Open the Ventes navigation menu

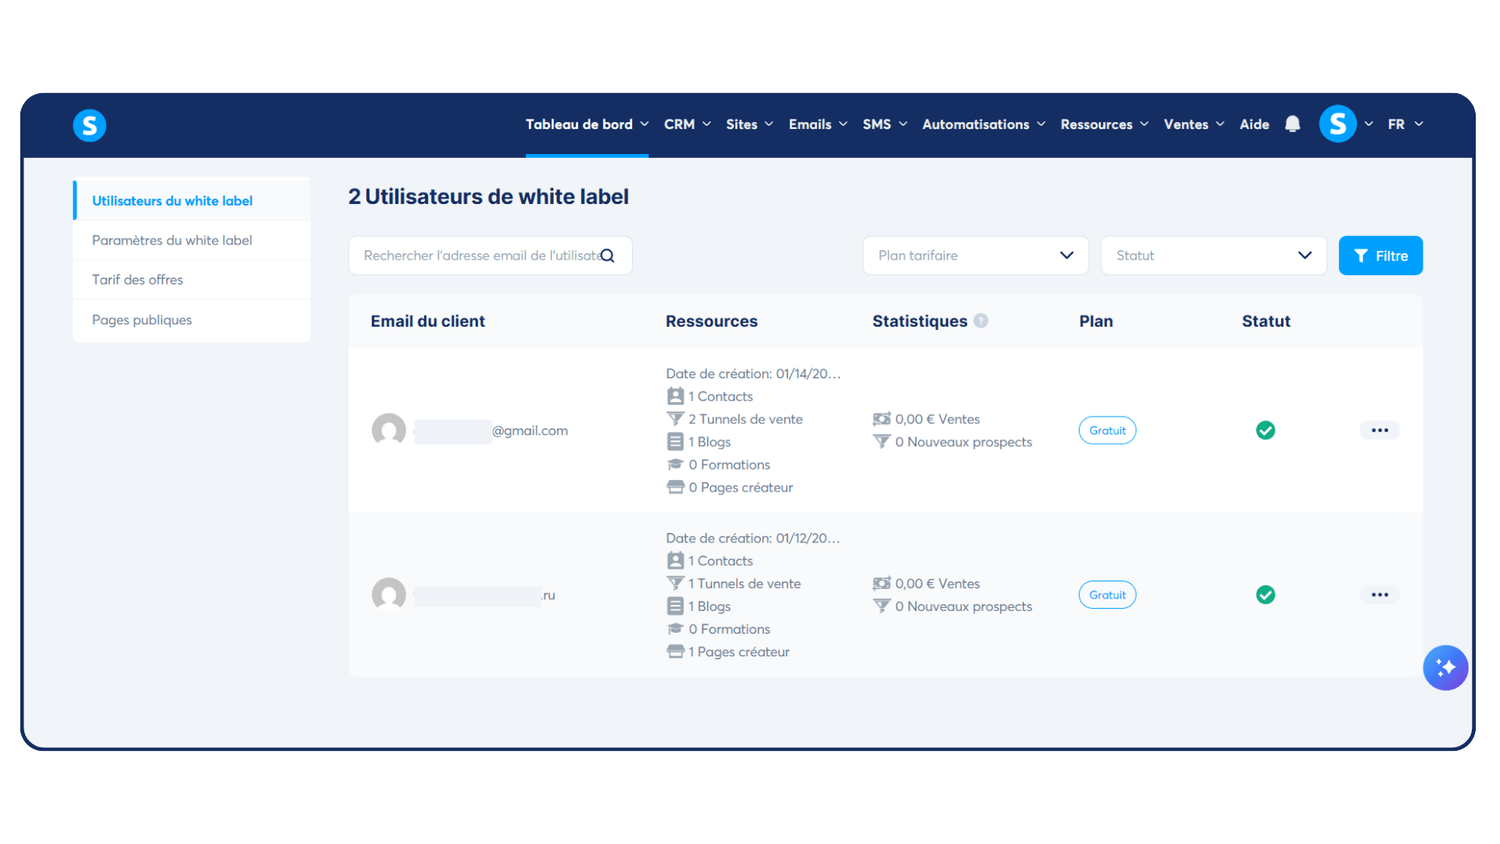coord(1194,124)
